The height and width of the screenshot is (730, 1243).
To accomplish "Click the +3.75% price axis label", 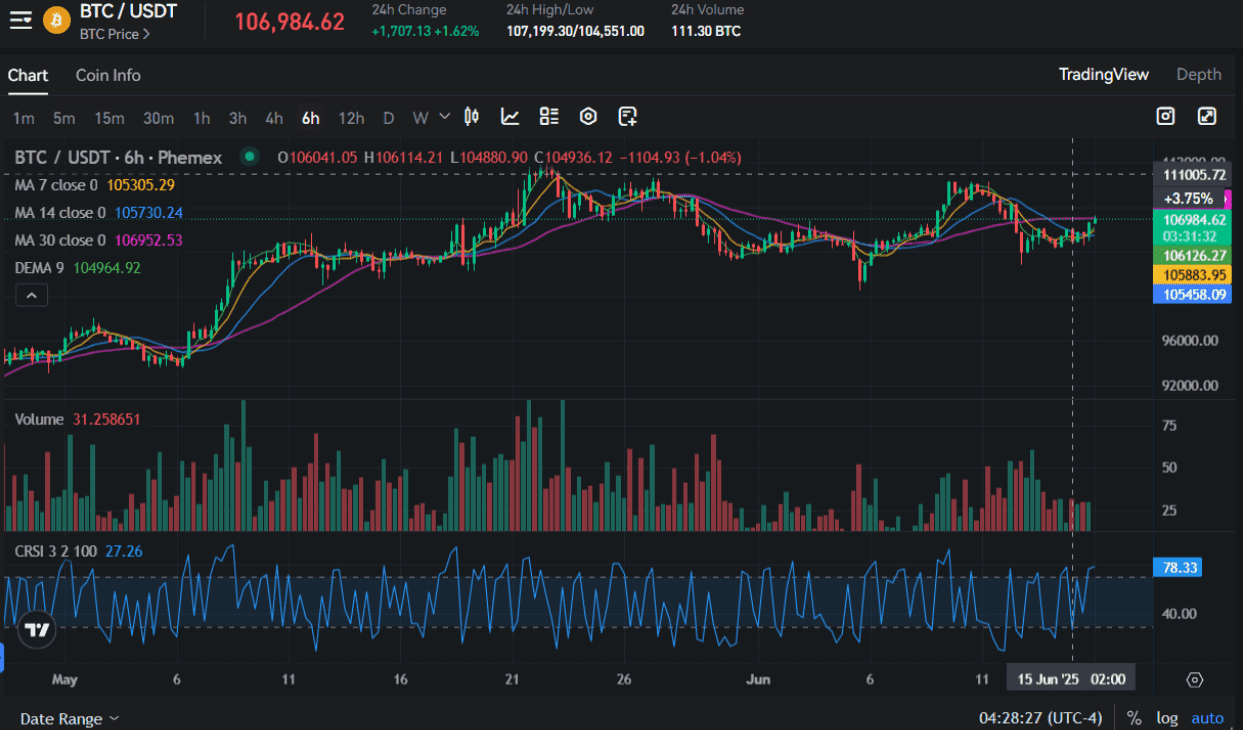I will (x=1189, y=198).
